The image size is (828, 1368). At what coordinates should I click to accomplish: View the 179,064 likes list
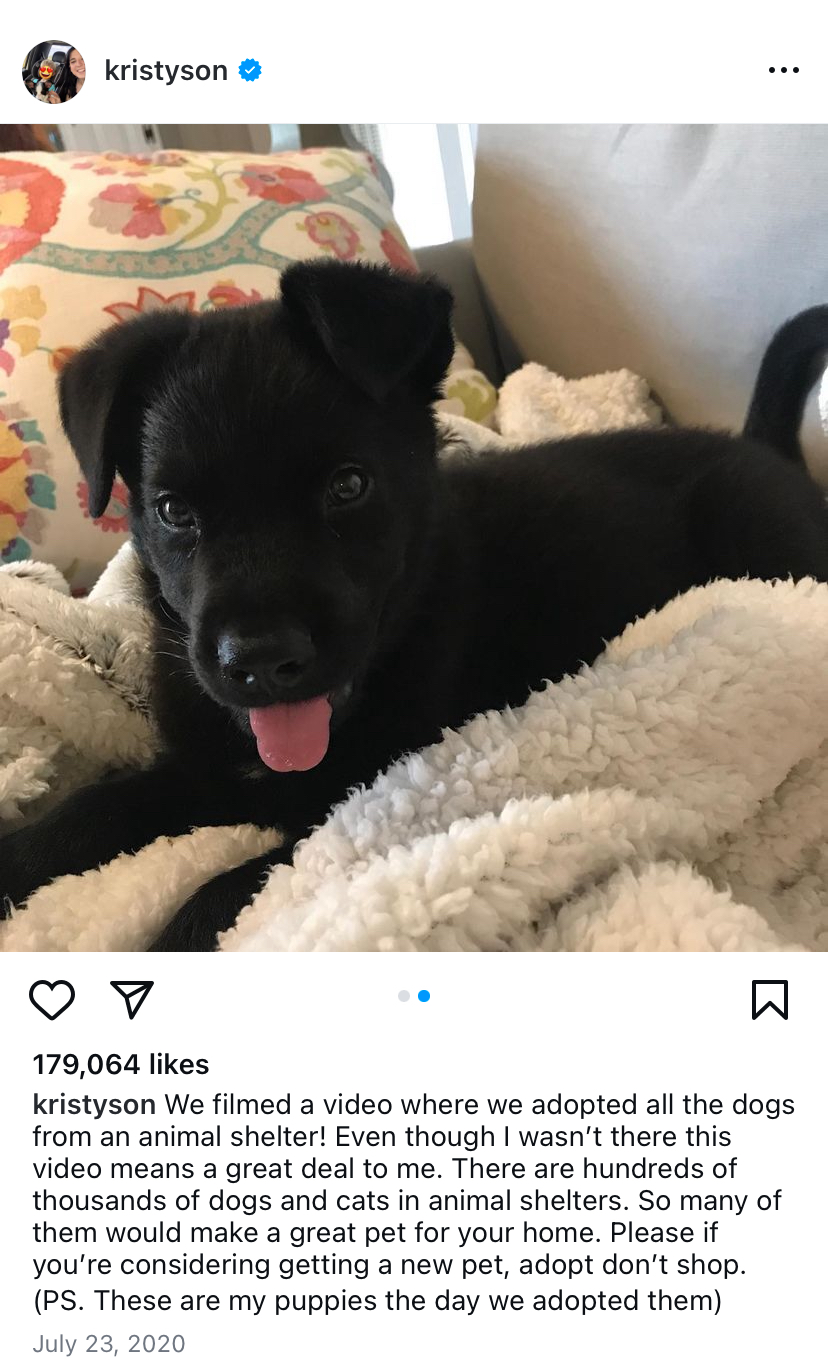tap(121, 1064)
